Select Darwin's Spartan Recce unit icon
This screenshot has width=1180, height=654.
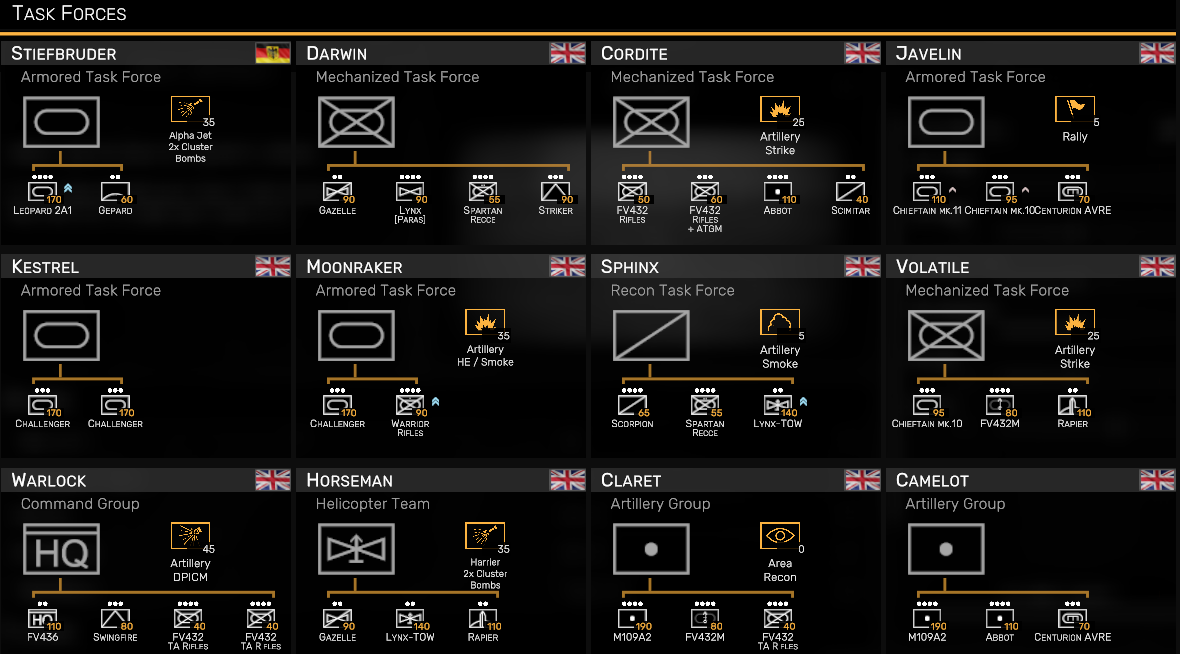[x=483, y=192]
